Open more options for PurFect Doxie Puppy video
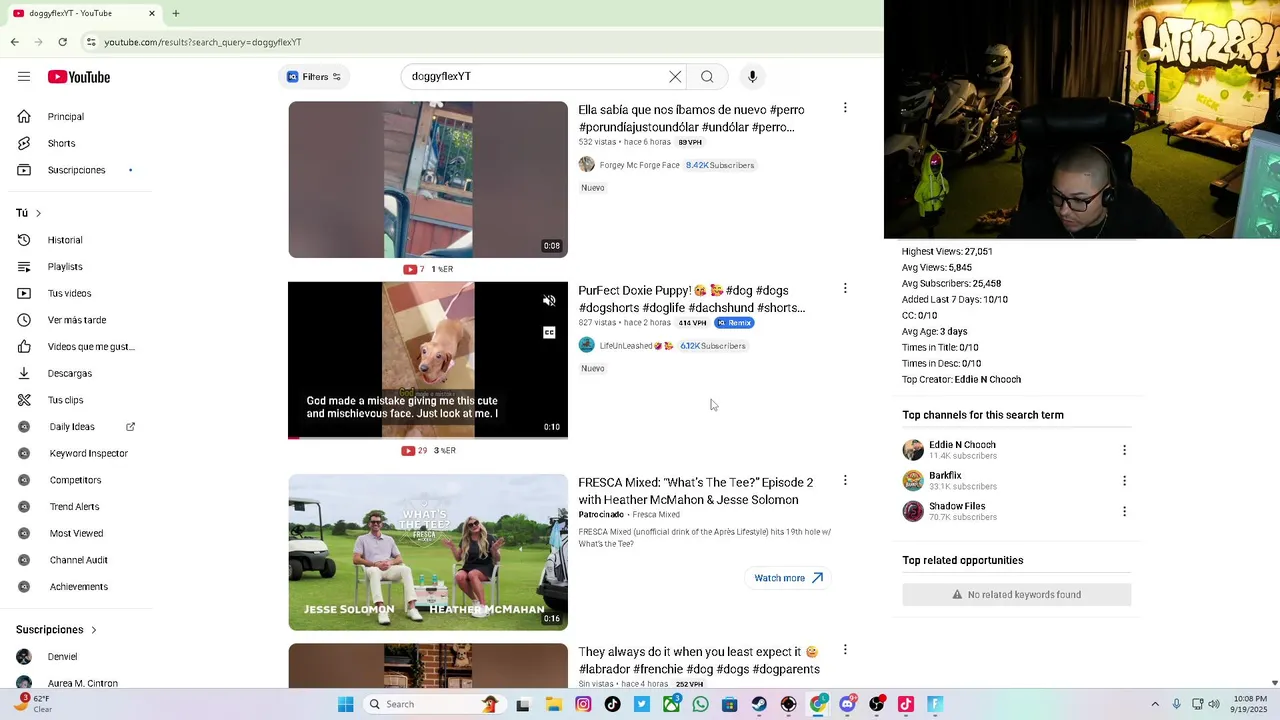This screenshot has height=720, width=1280. click(845, 288)
